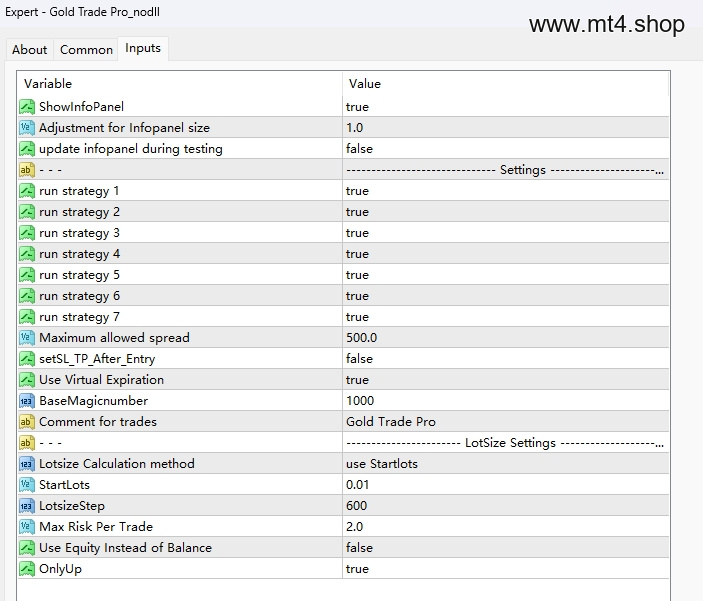Click the setSL_TP_After_Entry boolean icon
703x601 pixels.
pos(27,359)
